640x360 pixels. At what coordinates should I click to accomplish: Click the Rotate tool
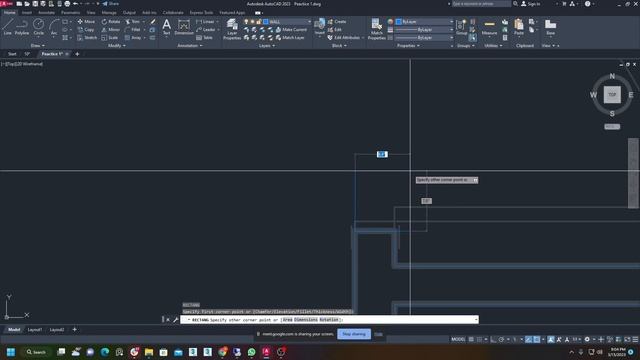point(111,22)
